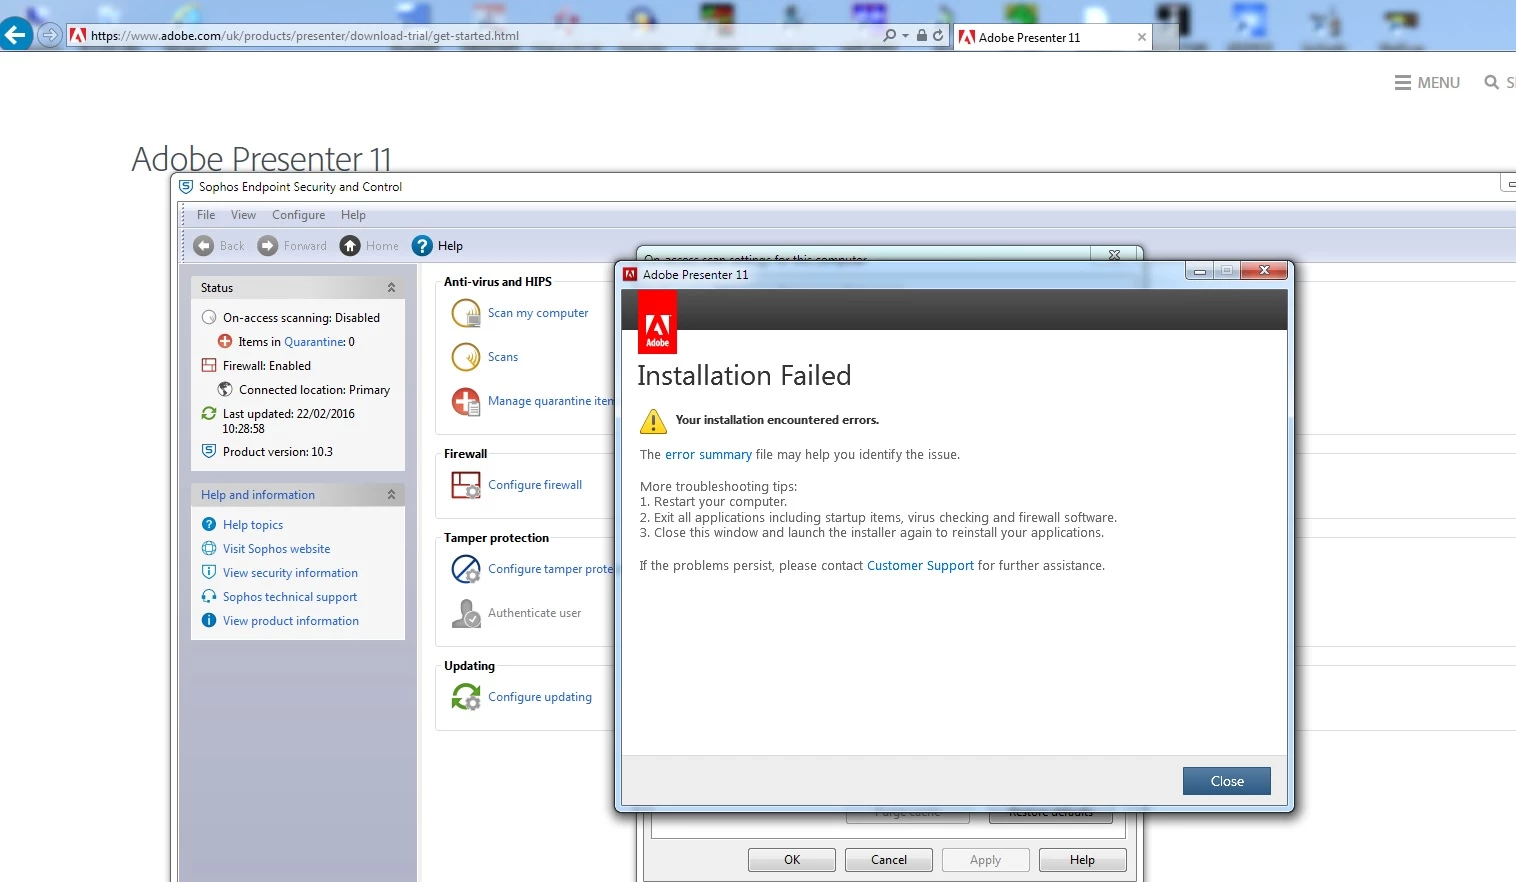Collapse the Help and information panel
1516x882 pixels.
391,495
